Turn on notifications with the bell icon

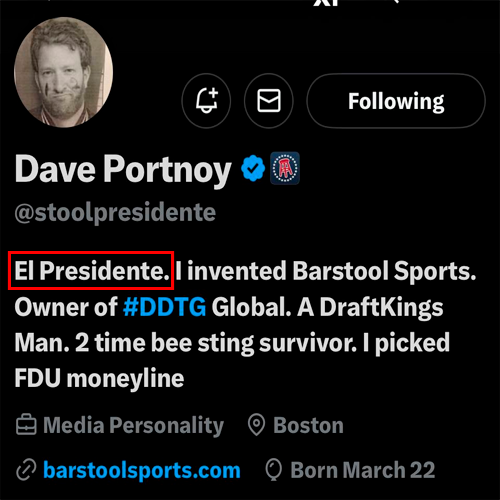[206, 100]
